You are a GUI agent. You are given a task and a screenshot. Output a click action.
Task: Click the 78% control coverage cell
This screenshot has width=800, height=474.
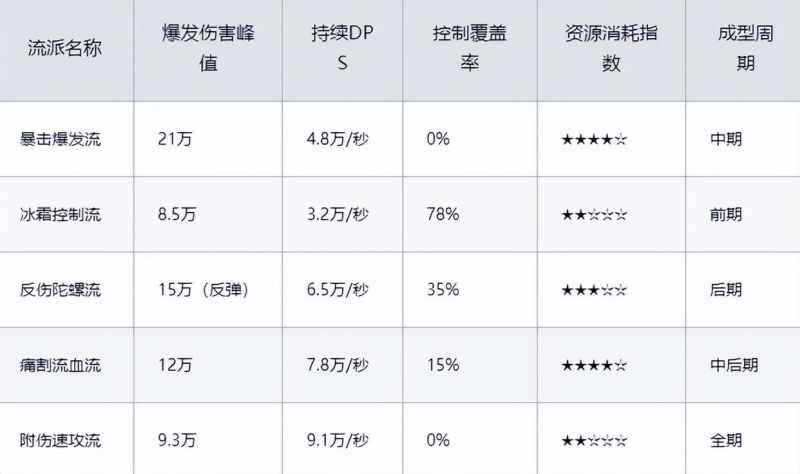pos(442,215)
